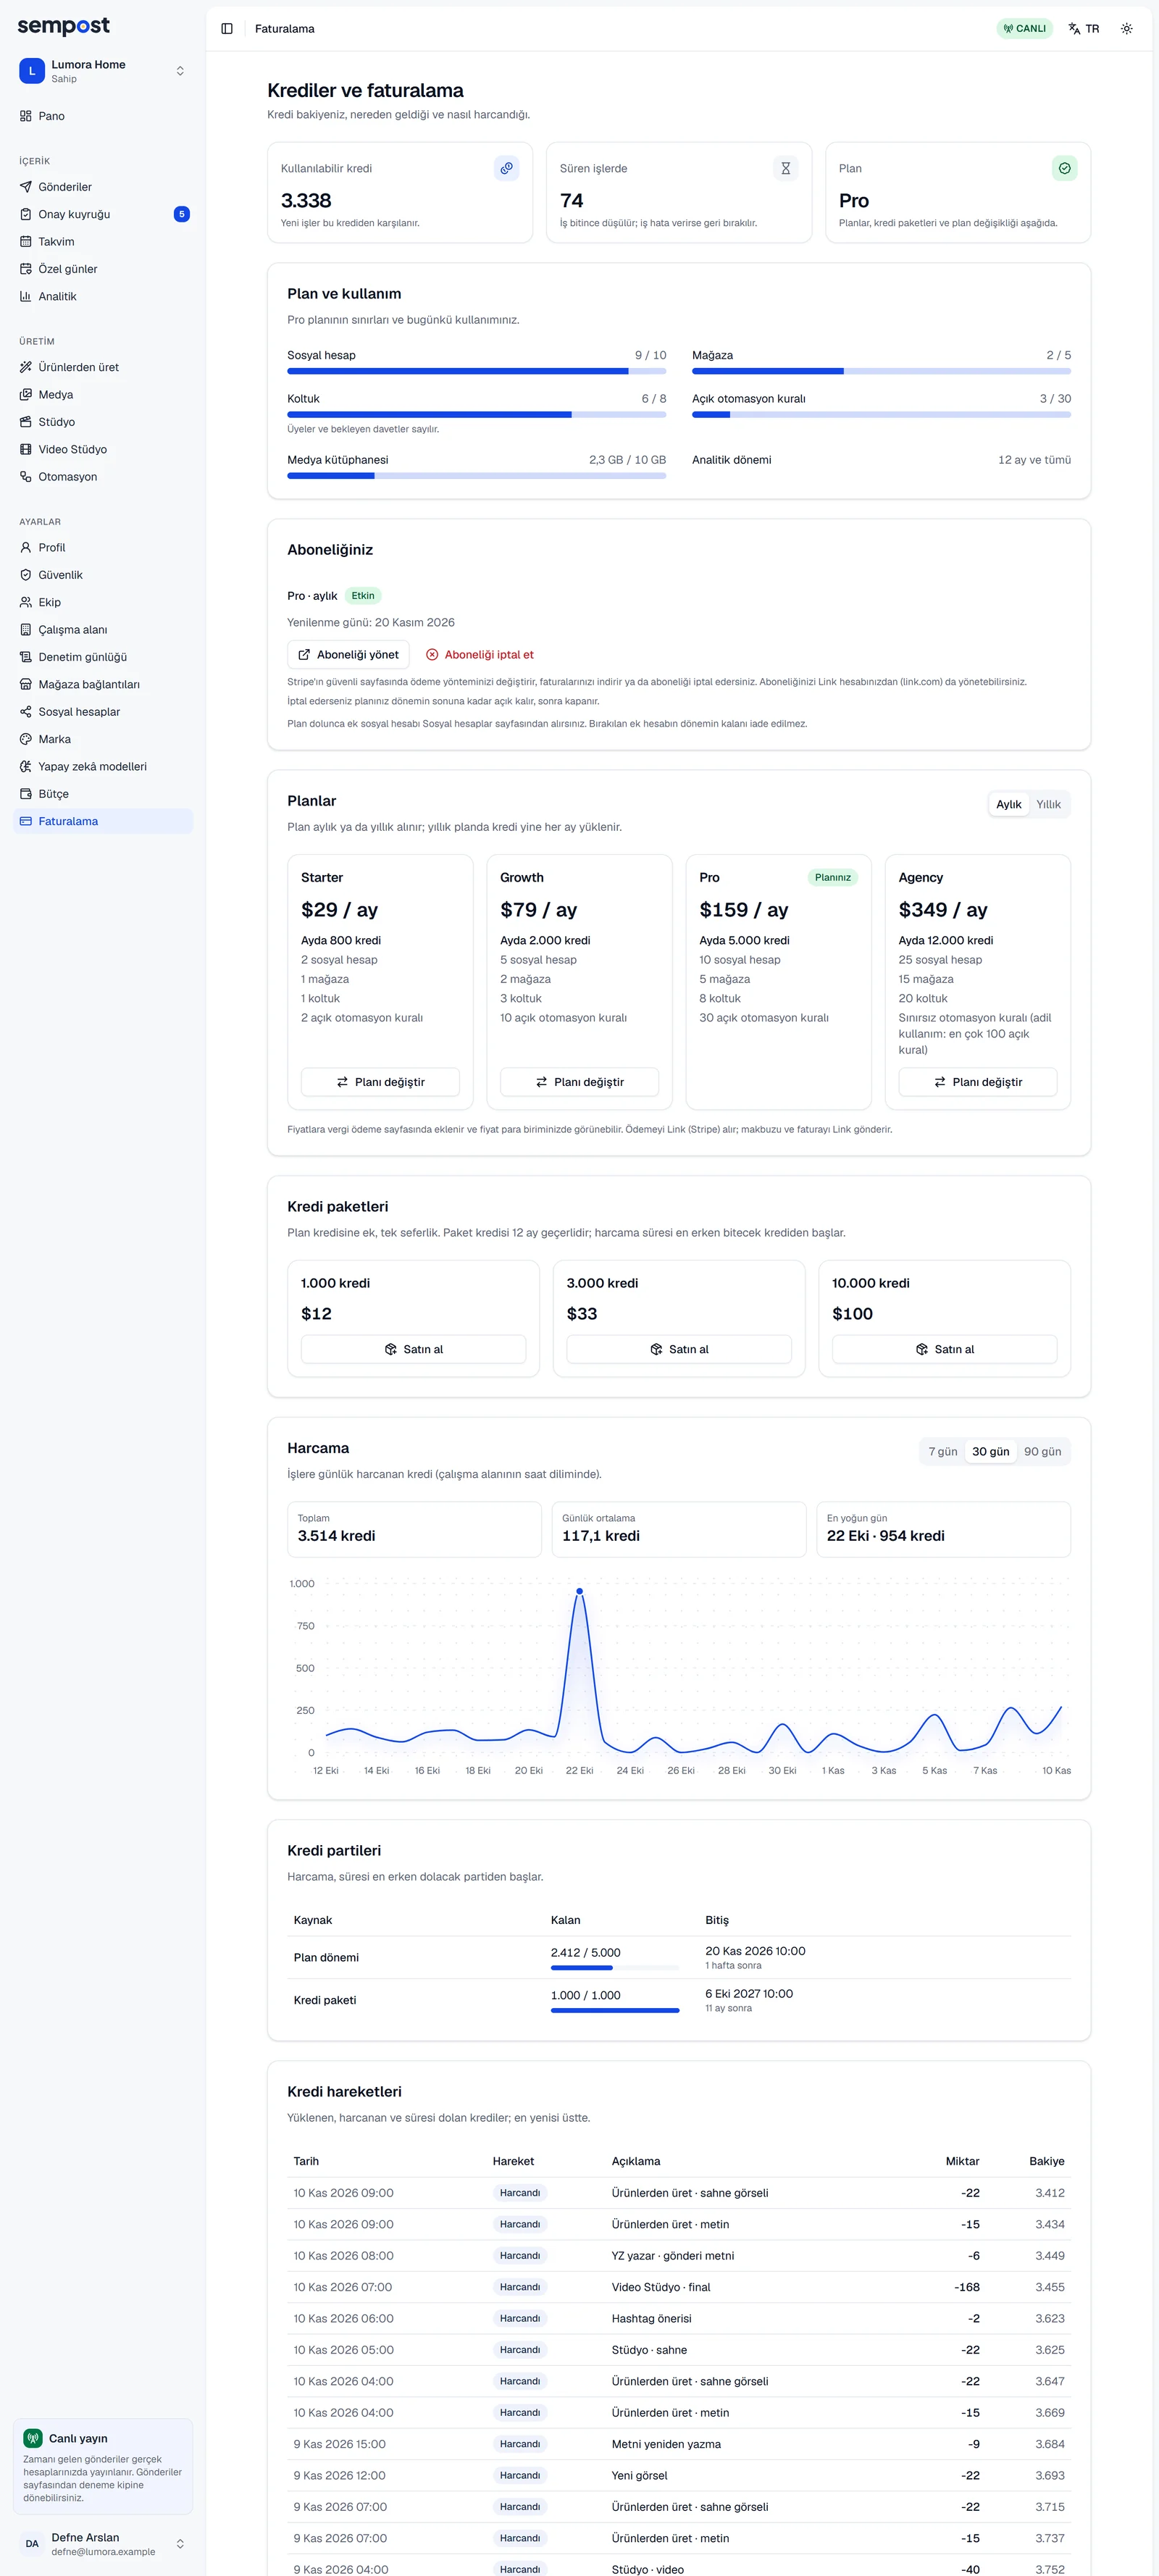
Task: Click the Denetim günlüğü log icon
Action: point(26,657)
